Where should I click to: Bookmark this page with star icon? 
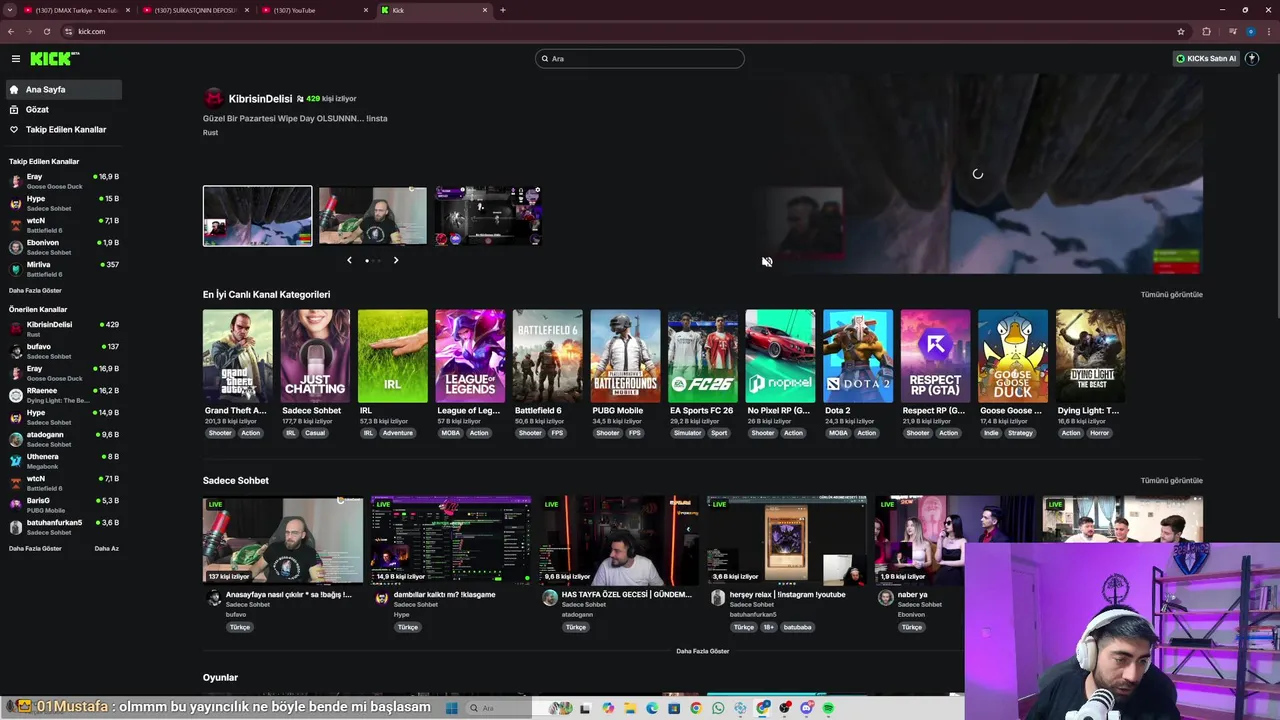tap(1181, 31)
